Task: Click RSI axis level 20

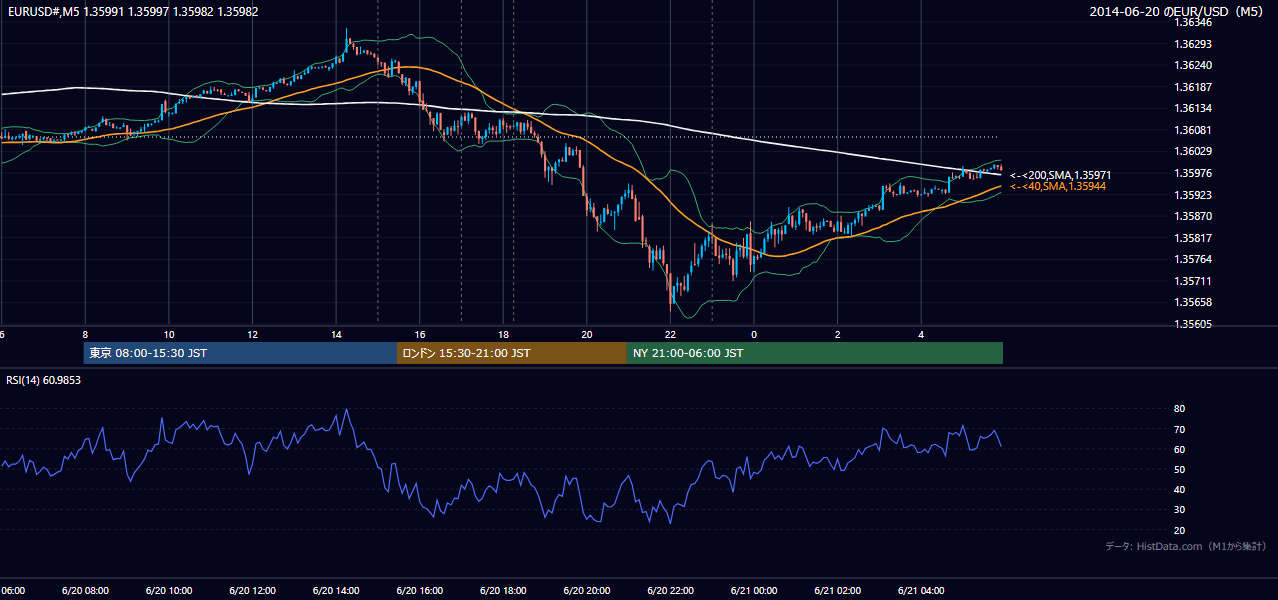Action: (x=1179, y=530)
